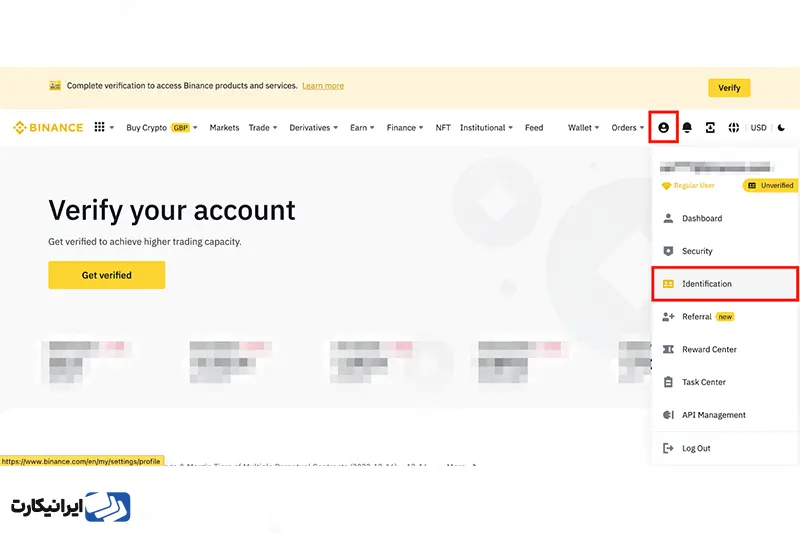Click the new badge beside Referral
Screen dimensions: 800x533
pyautogui.click(x=725, y=317)
